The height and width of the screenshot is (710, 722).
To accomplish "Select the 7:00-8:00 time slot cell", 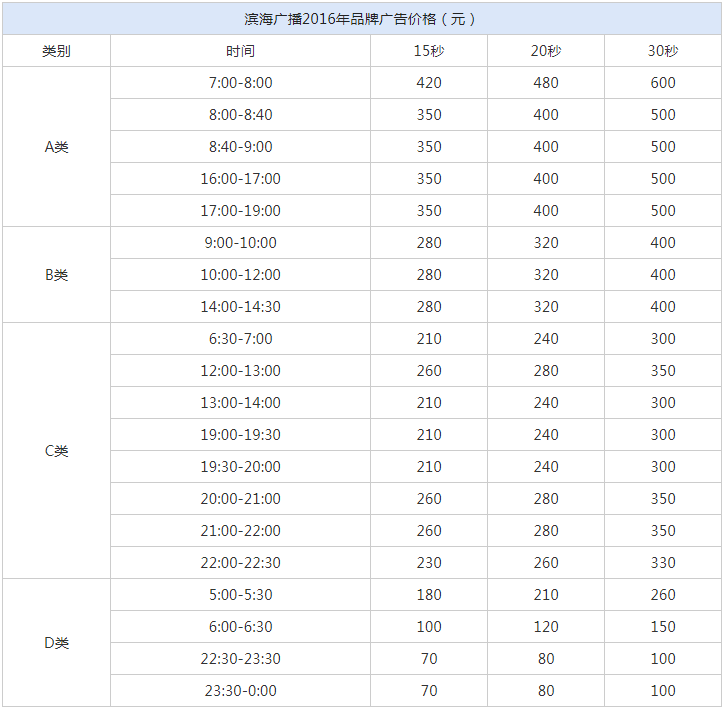I will pyautogui.click(x=240, y=83).
